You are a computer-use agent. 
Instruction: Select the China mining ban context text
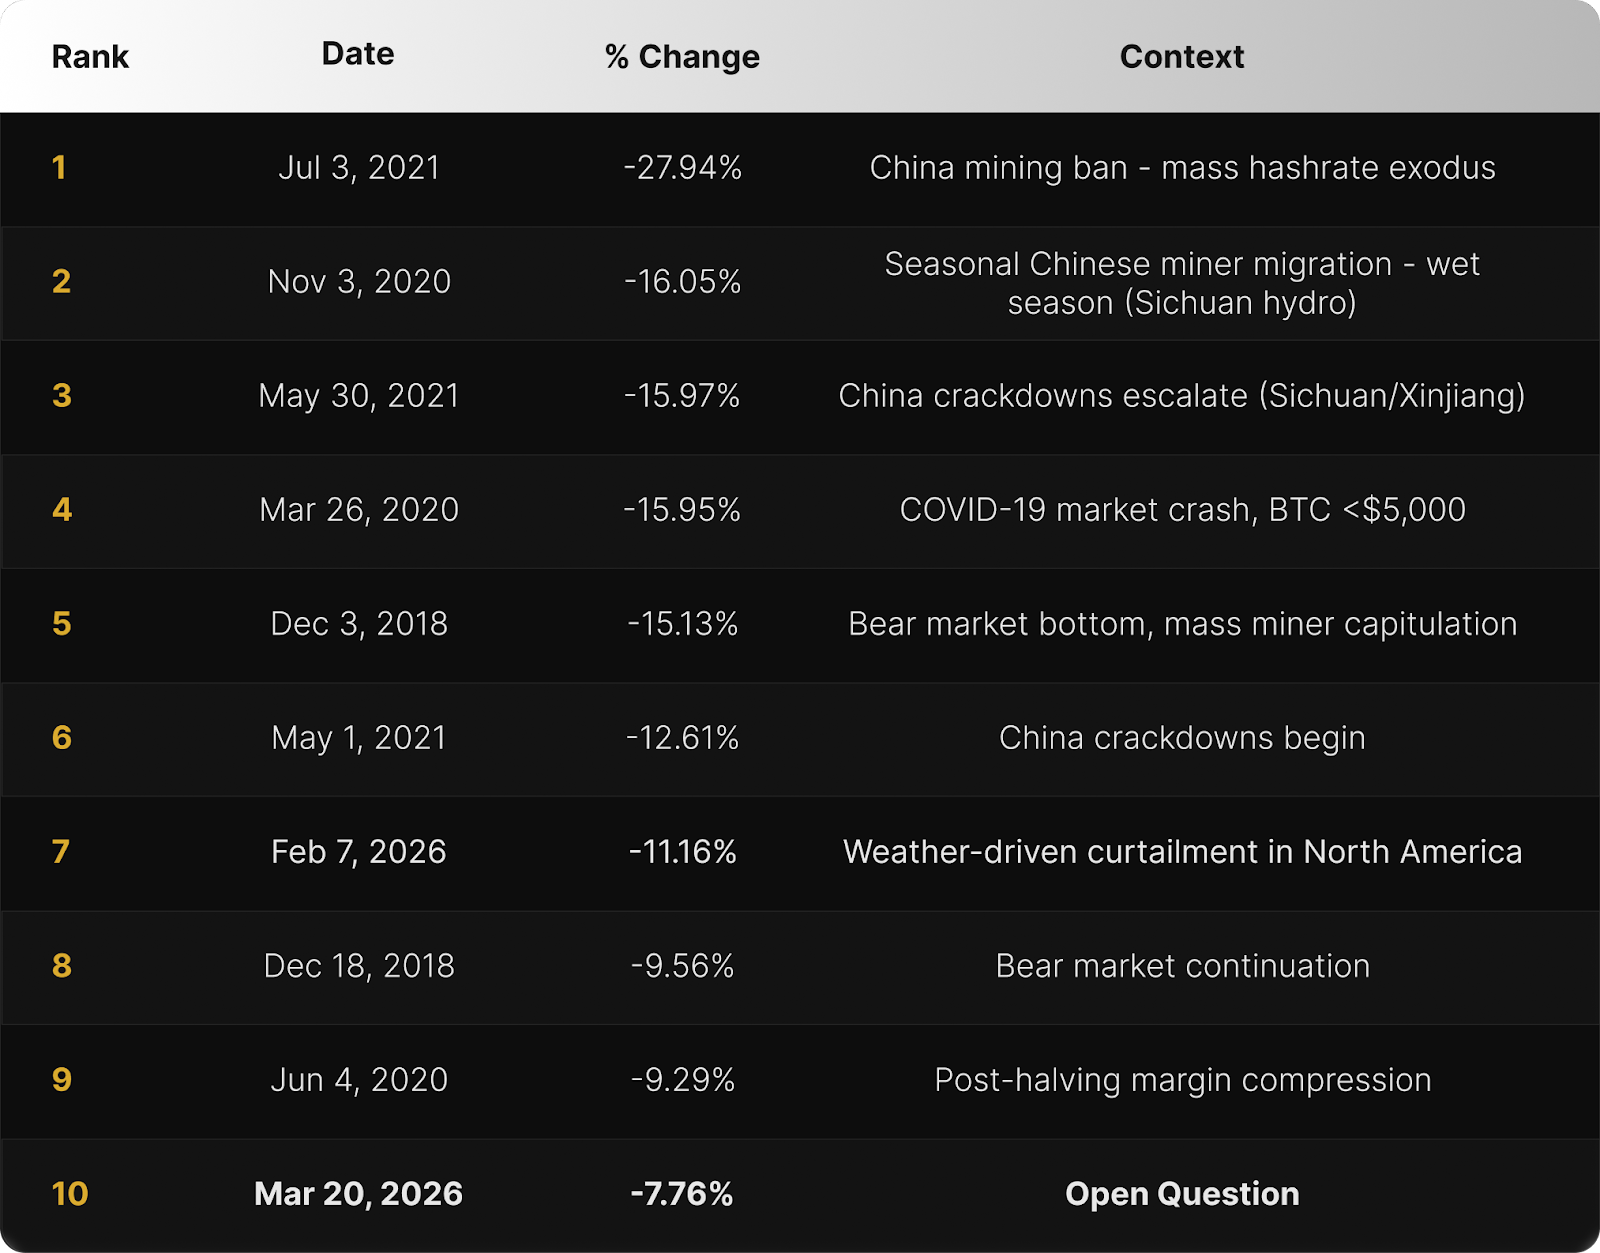click(1182, 167)
